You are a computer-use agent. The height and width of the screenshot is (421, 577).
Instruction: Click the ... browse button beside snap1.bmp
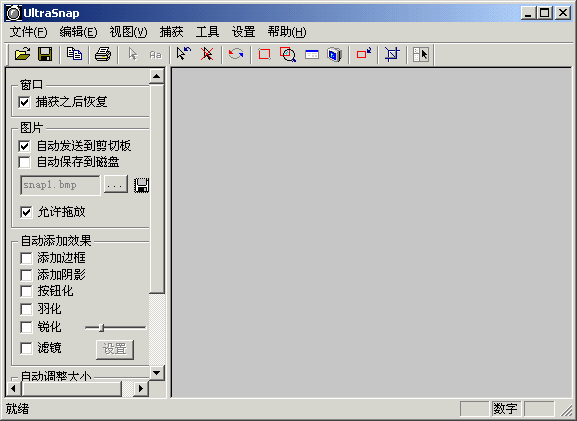pos(116,184)
